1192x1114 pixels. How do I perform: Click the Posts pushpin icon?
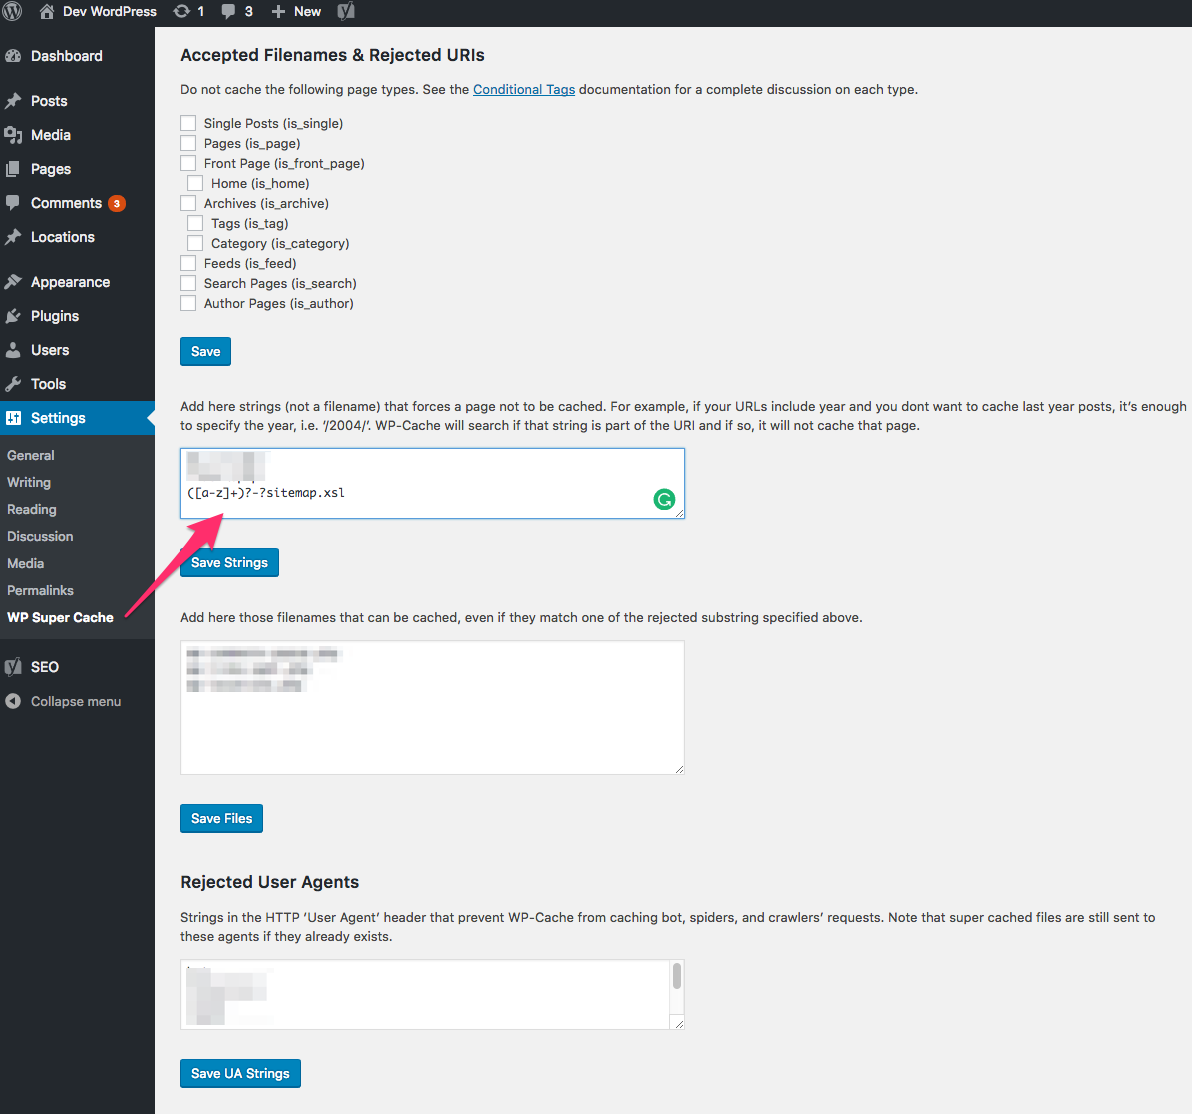pos(13,101)
